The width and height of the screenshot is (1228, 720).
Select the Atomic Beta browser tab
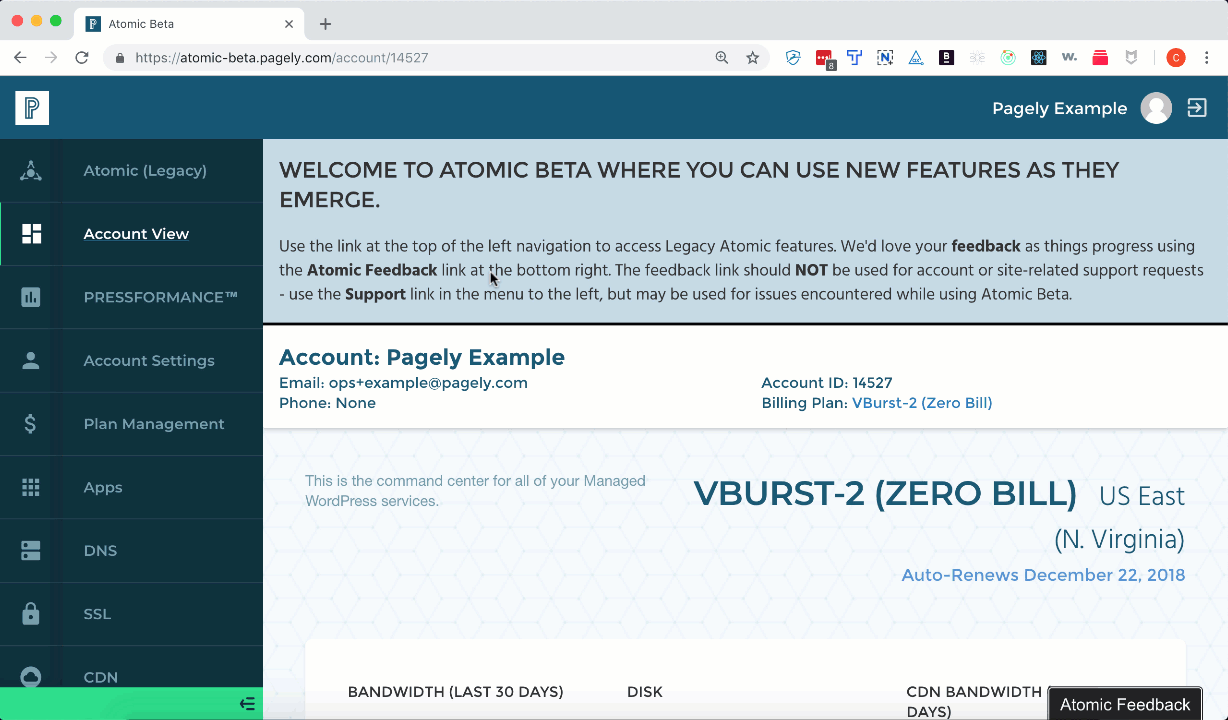tap(190, 24)
